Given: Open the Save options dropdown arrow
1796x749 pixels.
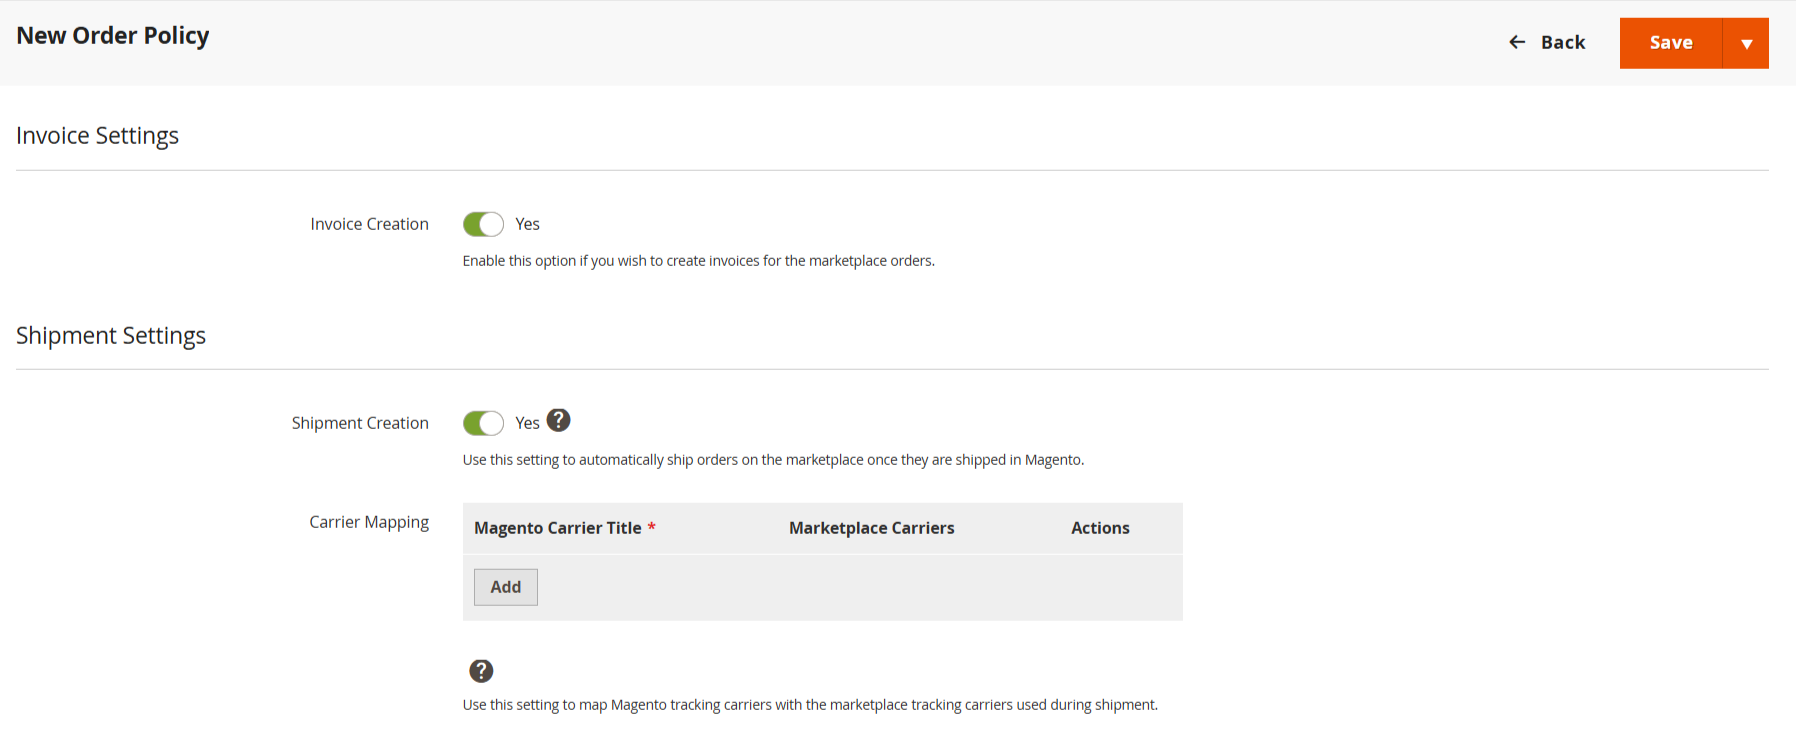Looking at the screenshot, I should (1746, 43).
